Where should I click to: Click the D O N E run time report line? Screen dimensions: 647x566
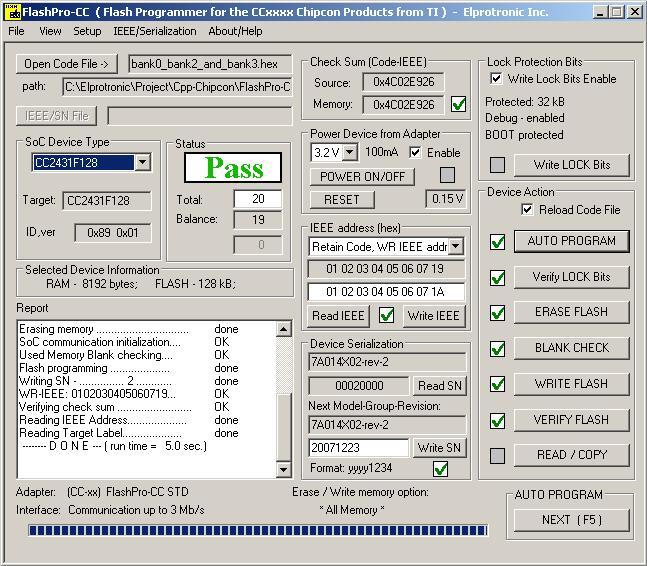coord(115,446)
